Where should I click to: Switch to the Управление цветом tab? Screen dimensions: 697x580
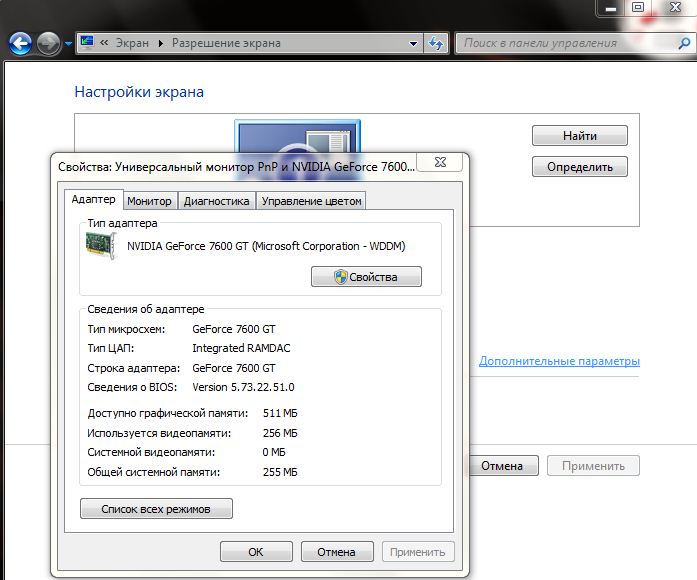[311, 201]
